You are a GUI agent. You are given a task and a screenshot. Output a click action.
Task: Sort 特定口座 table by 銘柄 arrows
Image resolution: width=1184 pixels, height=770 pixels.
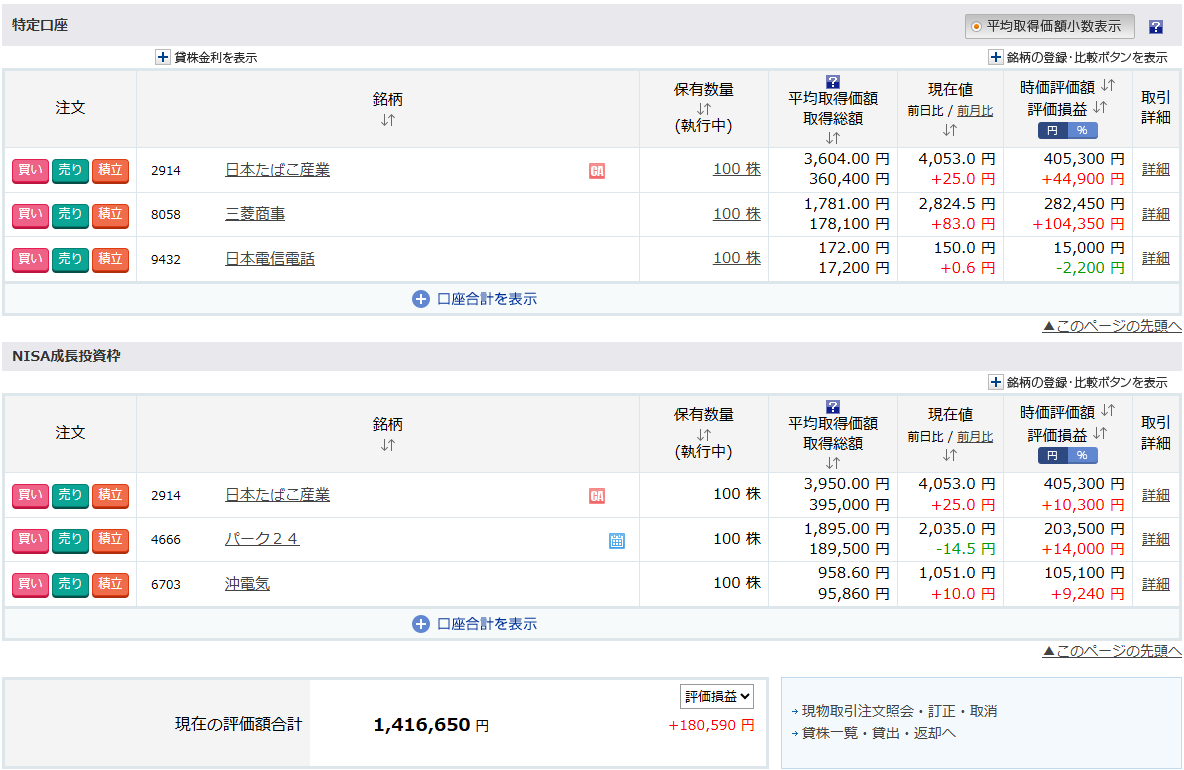pos(387,120)
